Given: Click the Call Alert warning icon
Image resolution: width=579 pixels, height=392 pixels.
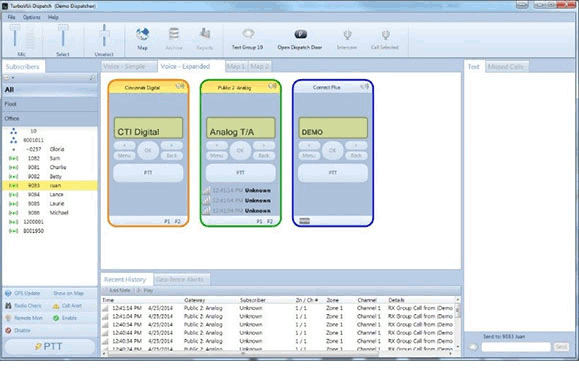Looking at the screenshot, I should [x=56, y=306].
